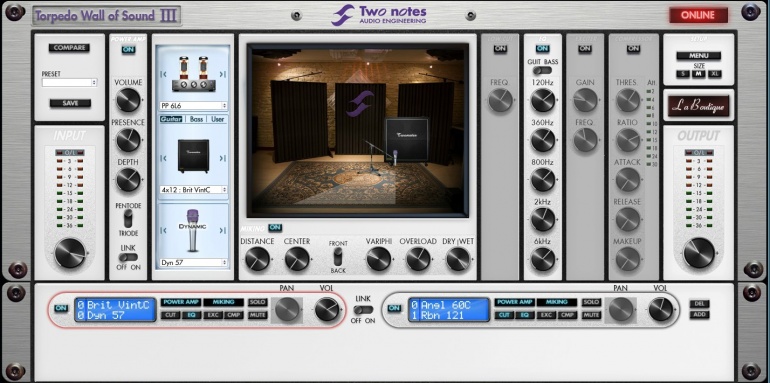The width and height of the screenshot is (770, 383).
Task: Flip the Guit/Bass EQ switch
Action: point(542,70)
